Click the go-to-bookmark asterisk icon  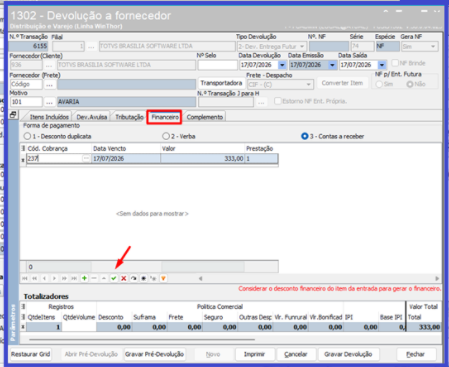(153, 278)
